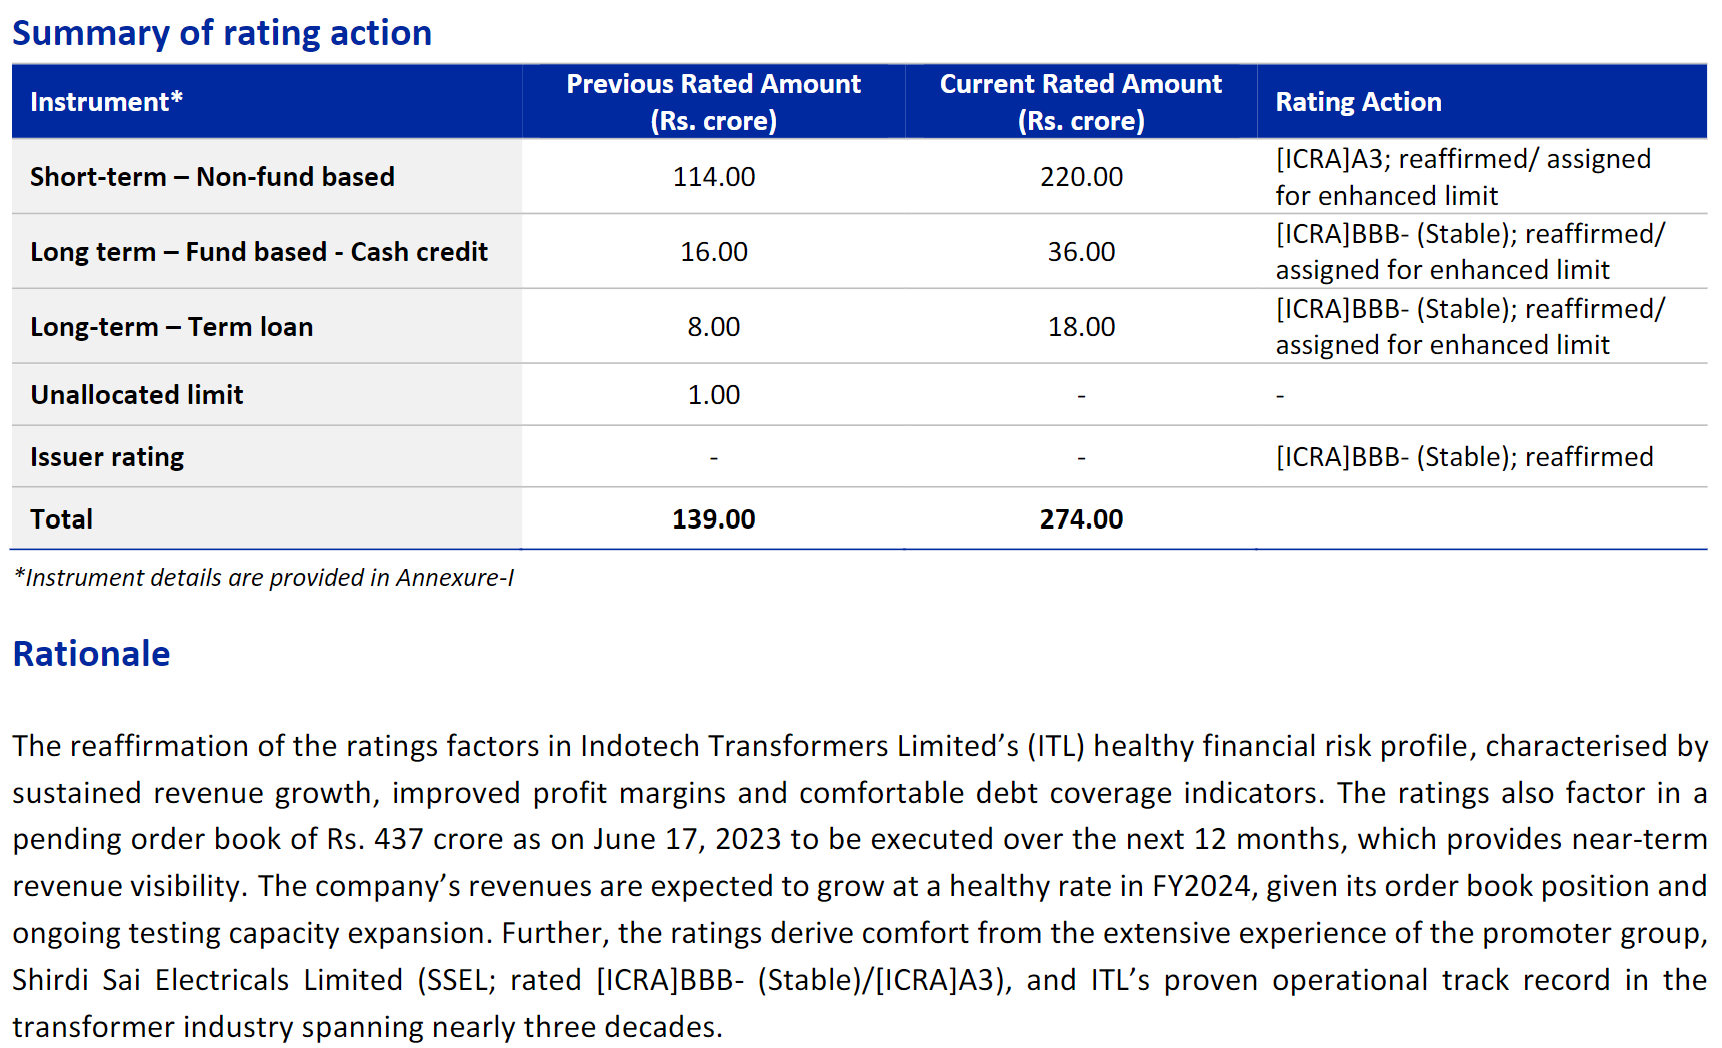
Task: Select the "Instrument*" column header
Action: (106, 102)
